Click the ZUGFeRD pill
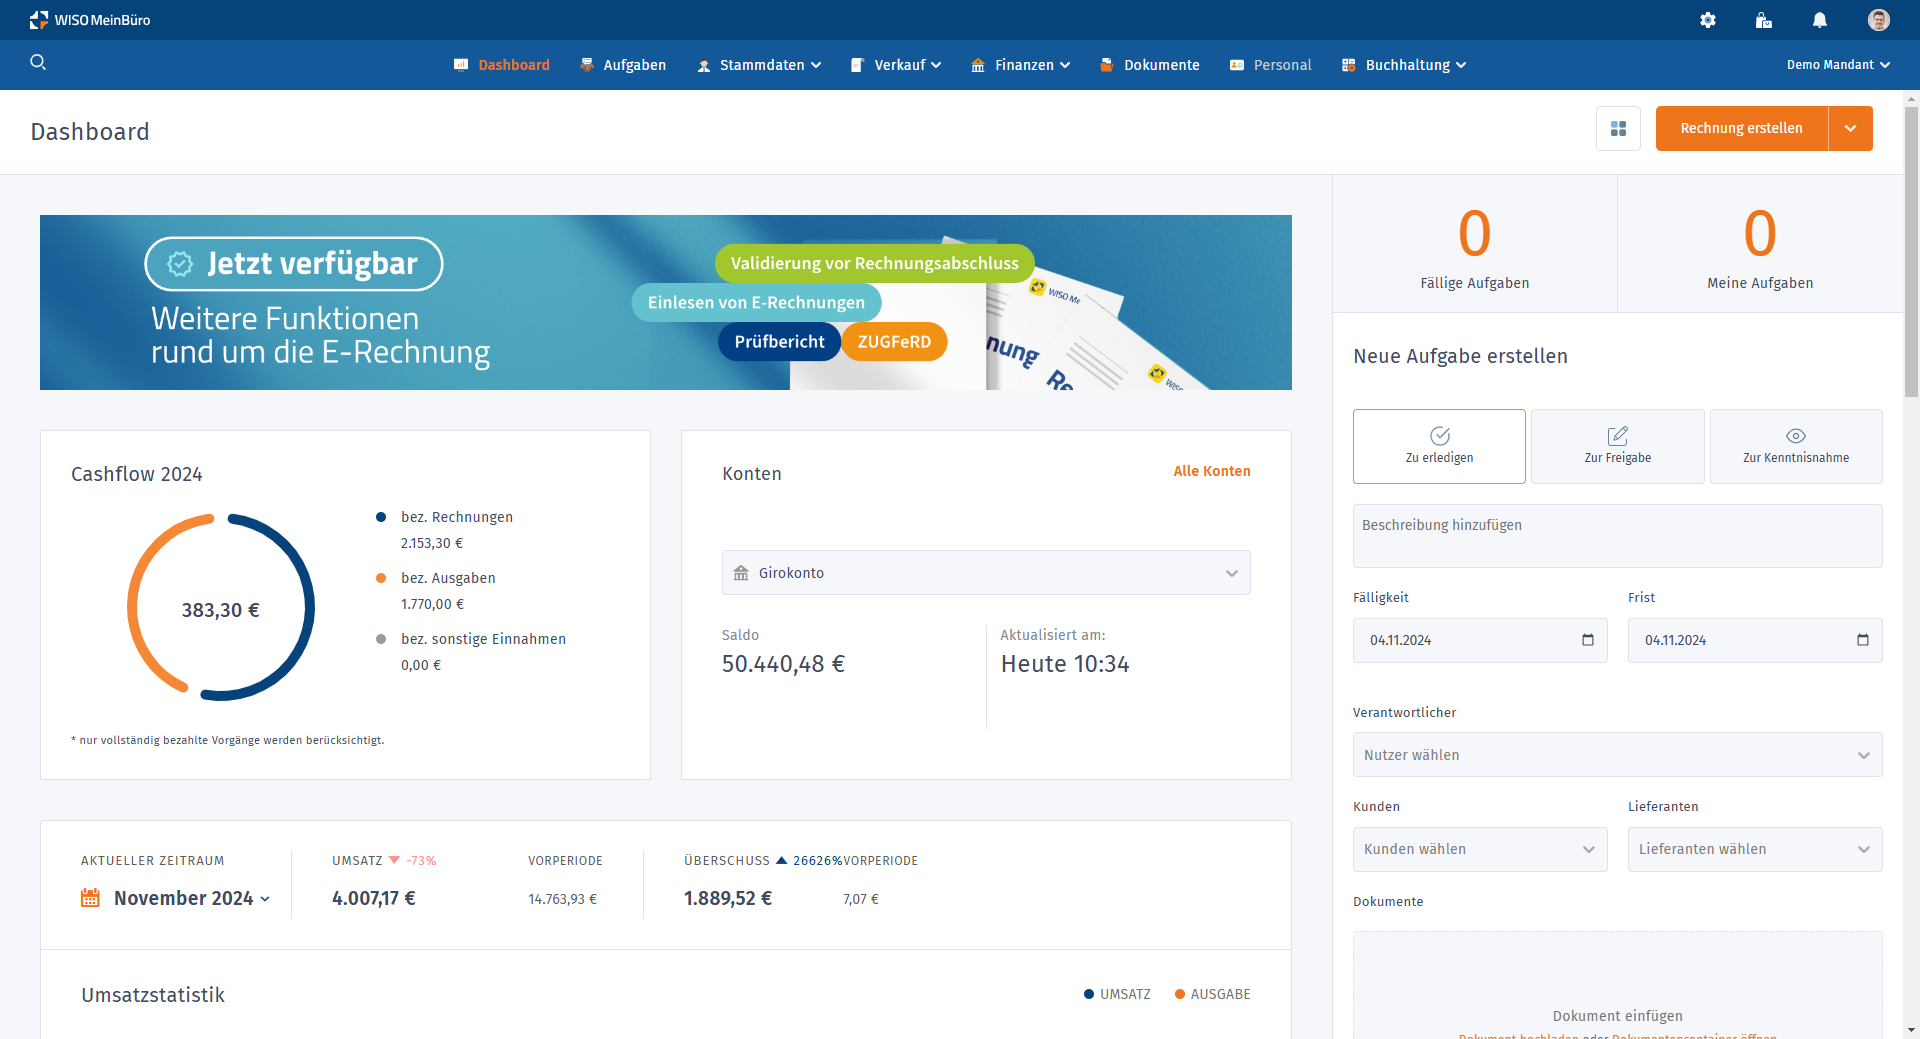Screen dimensions: 1920x1039 (x=894, y=341)
